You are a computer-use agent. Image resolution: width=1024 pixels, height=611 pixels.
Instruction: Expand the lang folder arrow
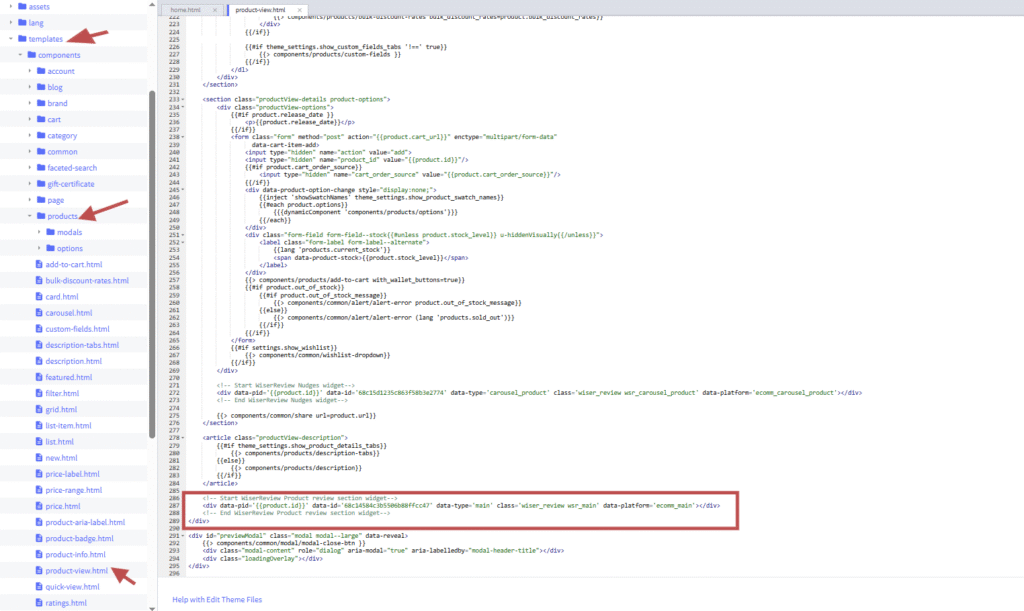[10, 22]
